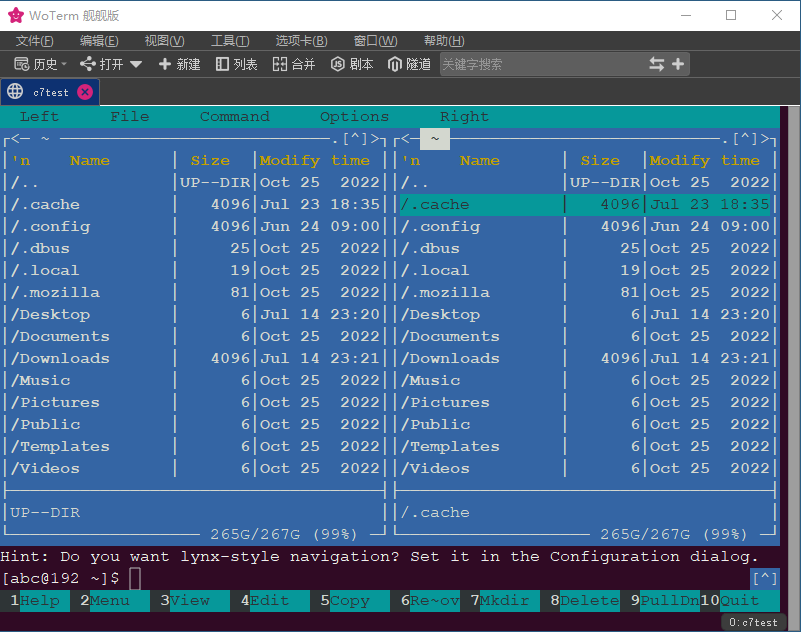Click the 4Edit function key button
801x632 pixels.
(x=275, y=600)
